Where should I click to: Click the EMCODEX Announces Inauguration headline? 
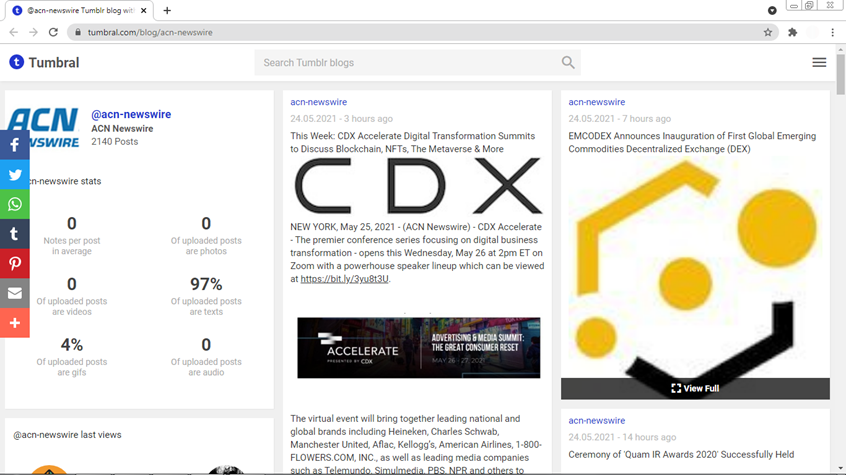[692, 142]
